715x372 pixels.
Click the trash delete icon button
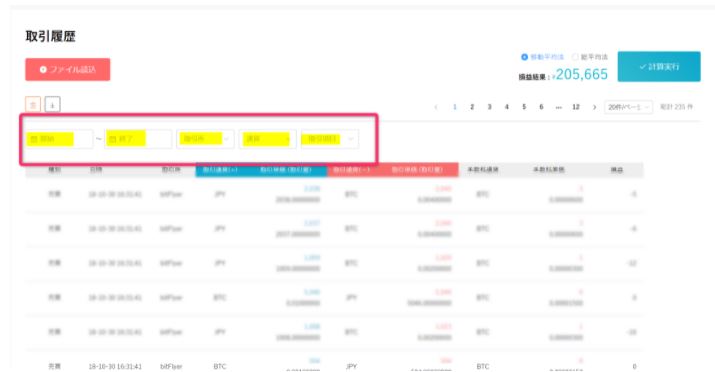33,105
